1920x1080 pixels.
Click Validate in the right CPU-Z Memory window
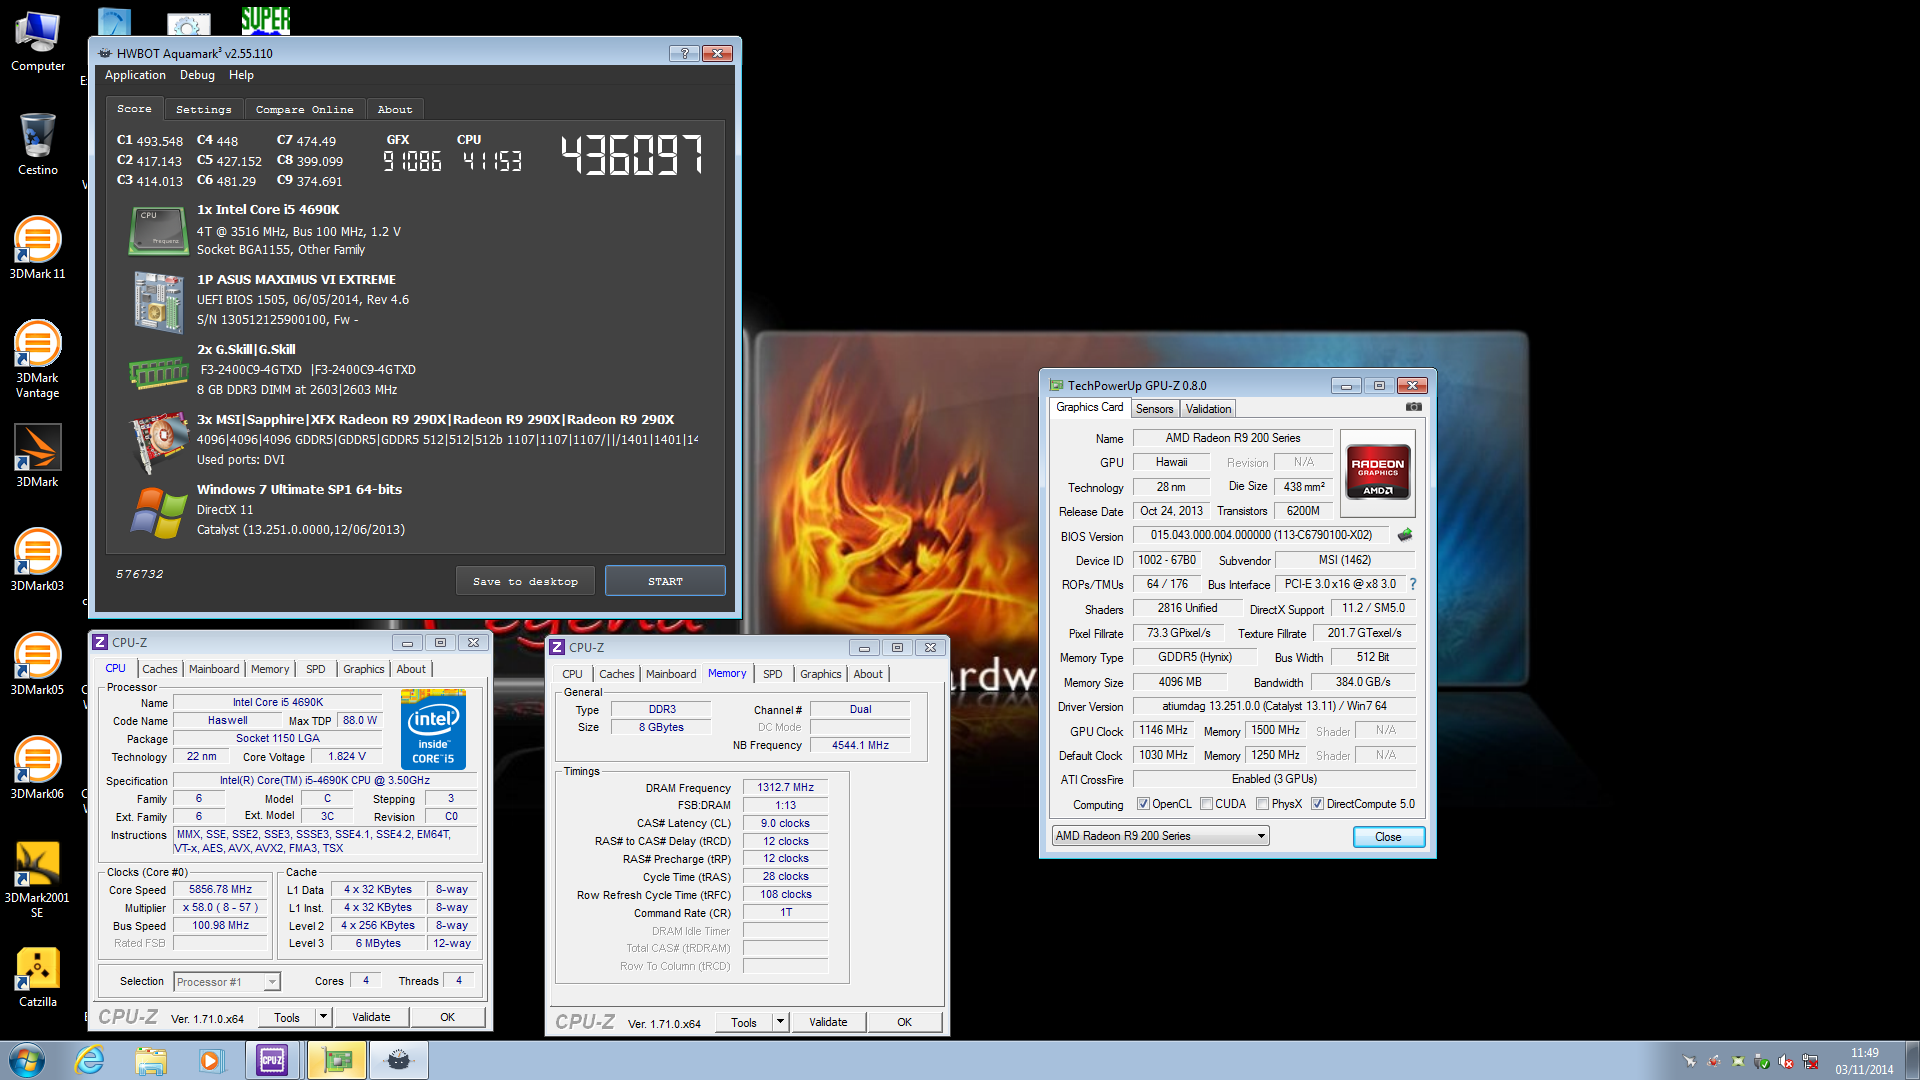828,1022
